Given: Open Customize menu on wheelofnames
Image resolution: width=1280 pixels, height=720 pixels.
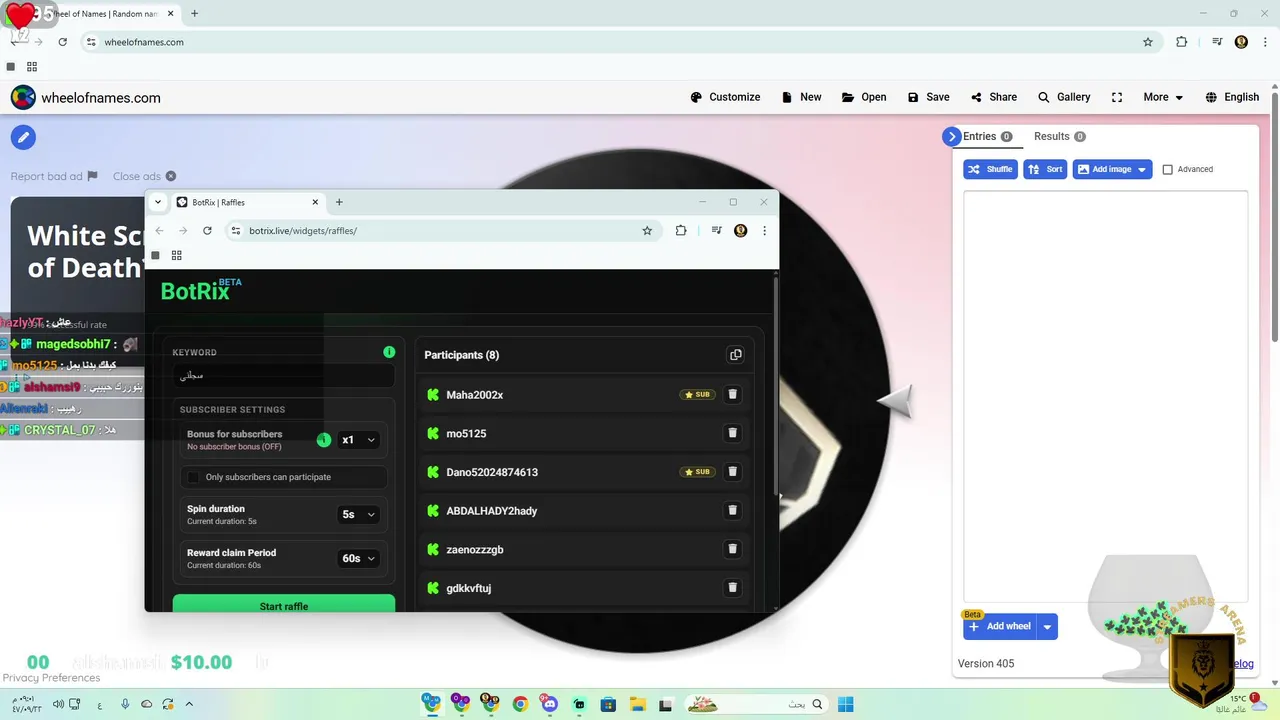Looking at the screenshot, I should point(725,97).
